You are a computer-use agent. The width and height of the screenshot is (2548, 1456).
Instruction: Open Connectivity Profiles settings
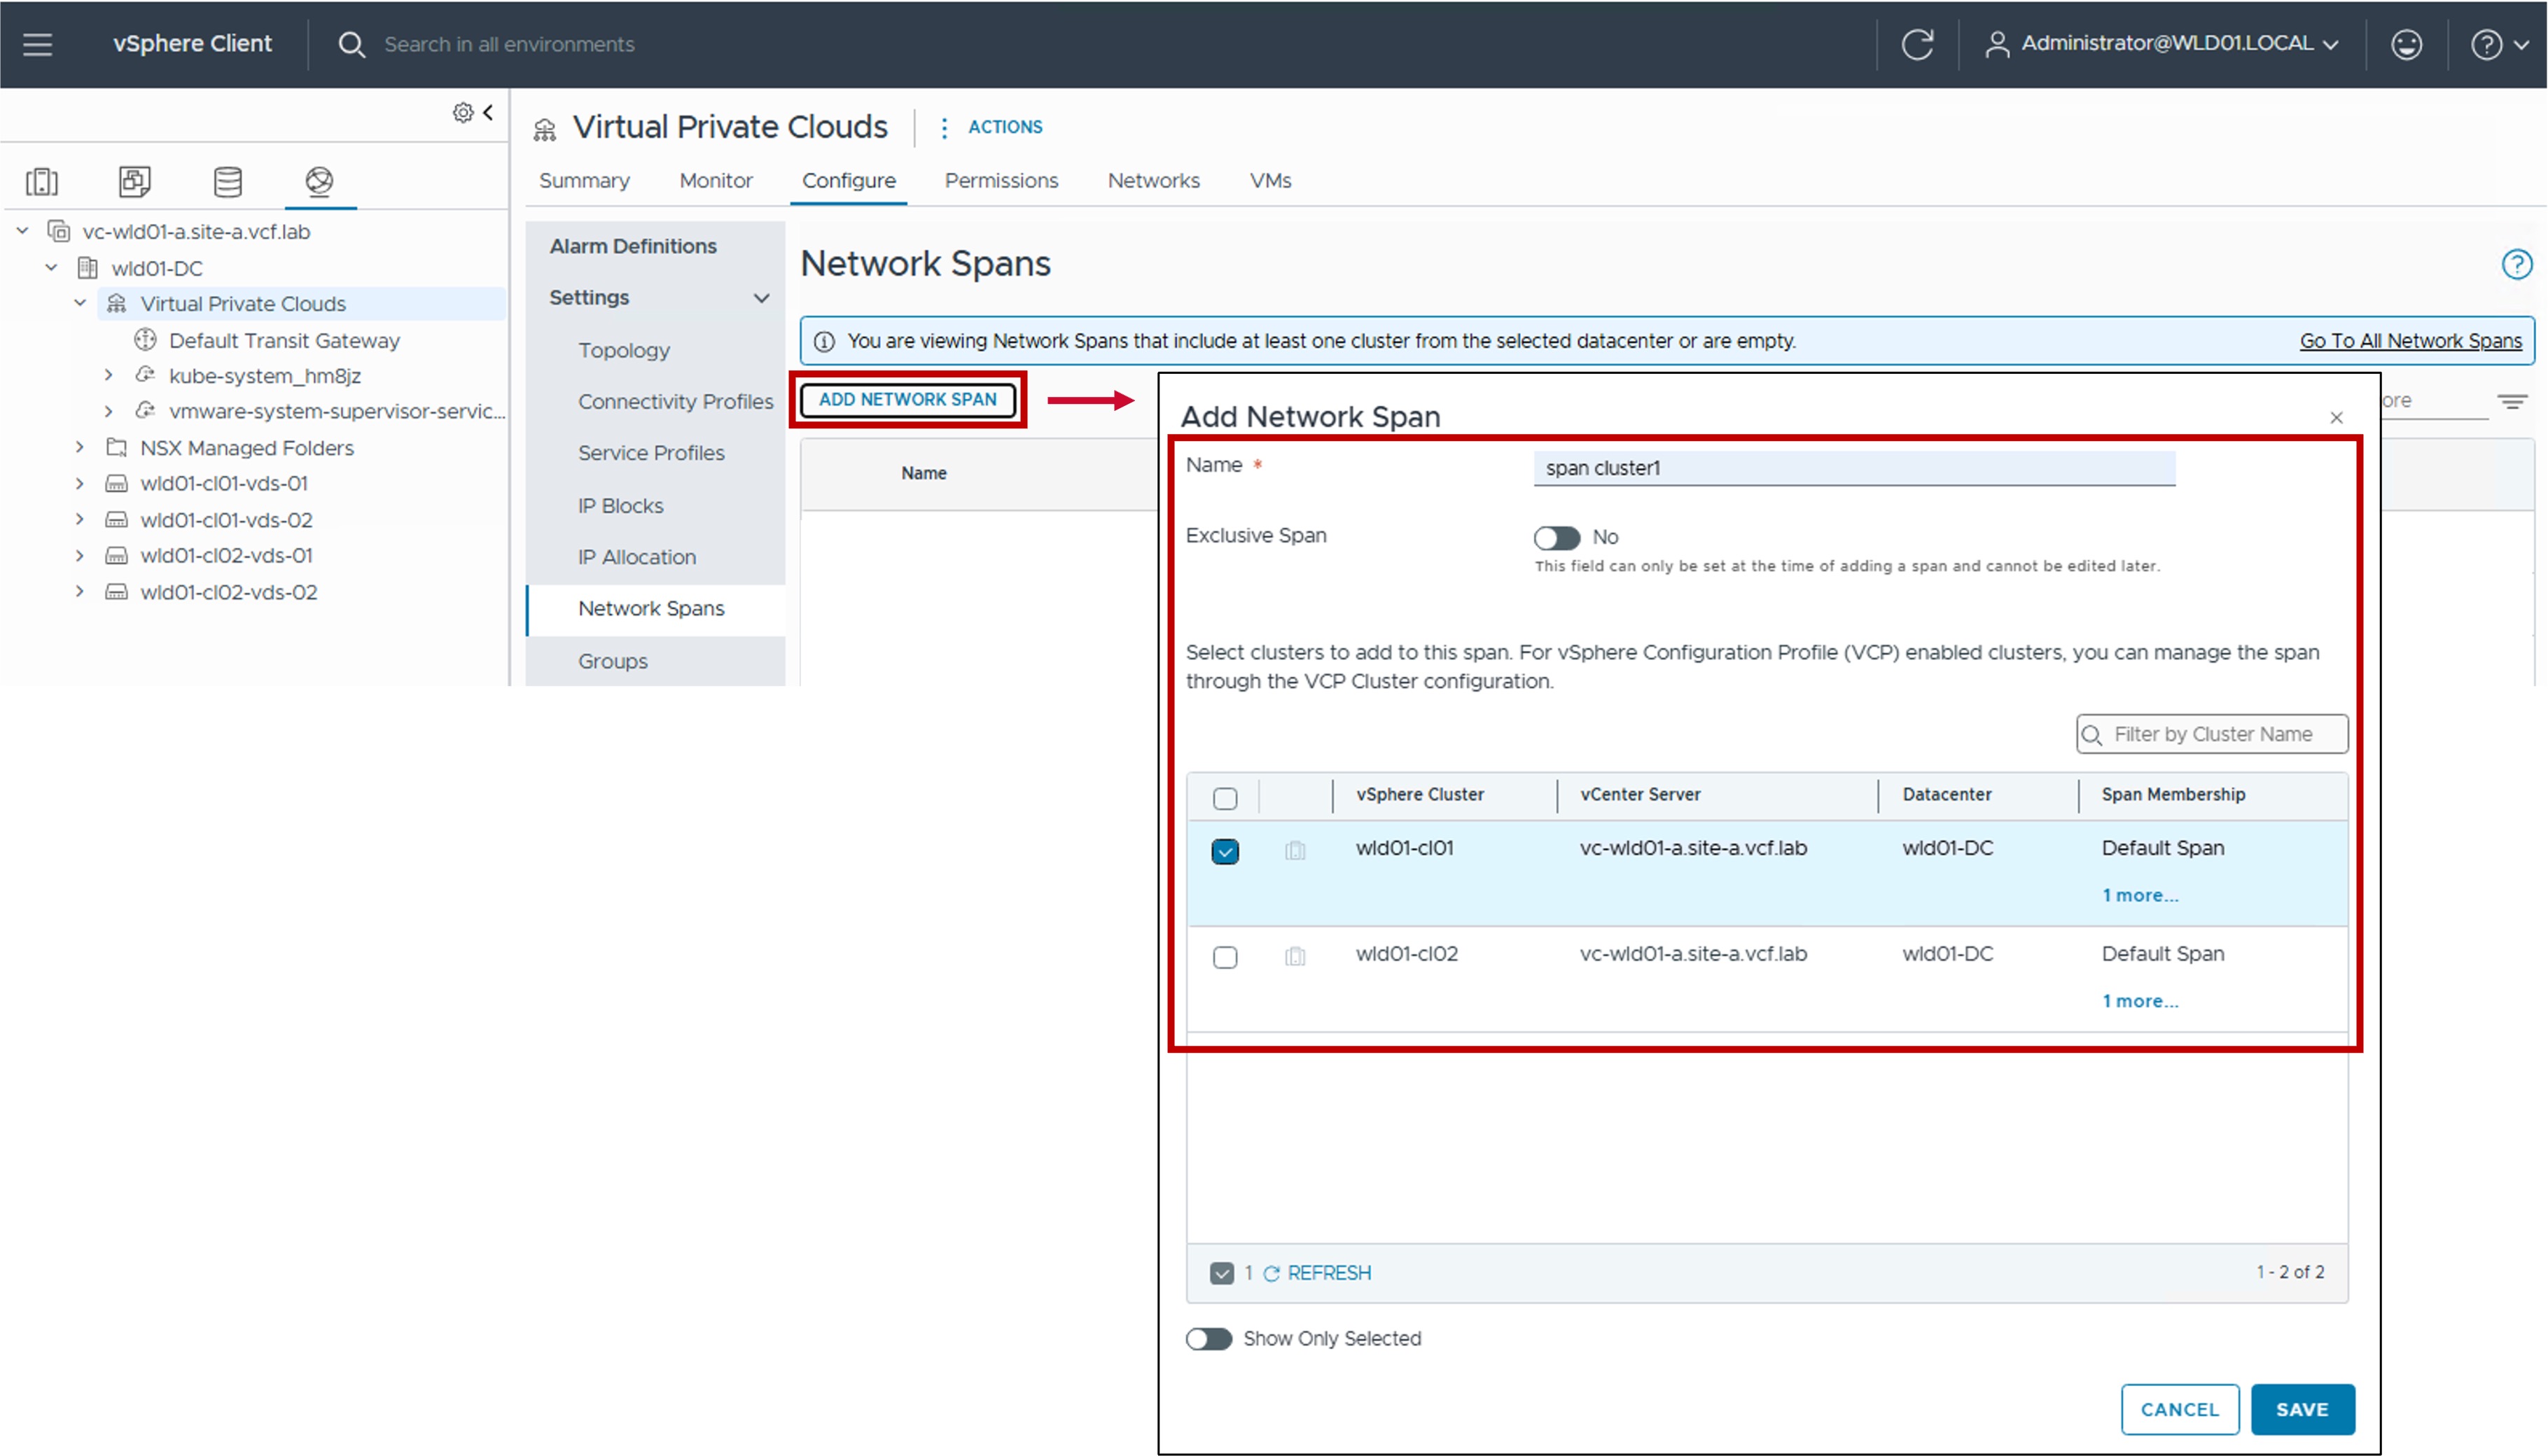pos(675,401)
